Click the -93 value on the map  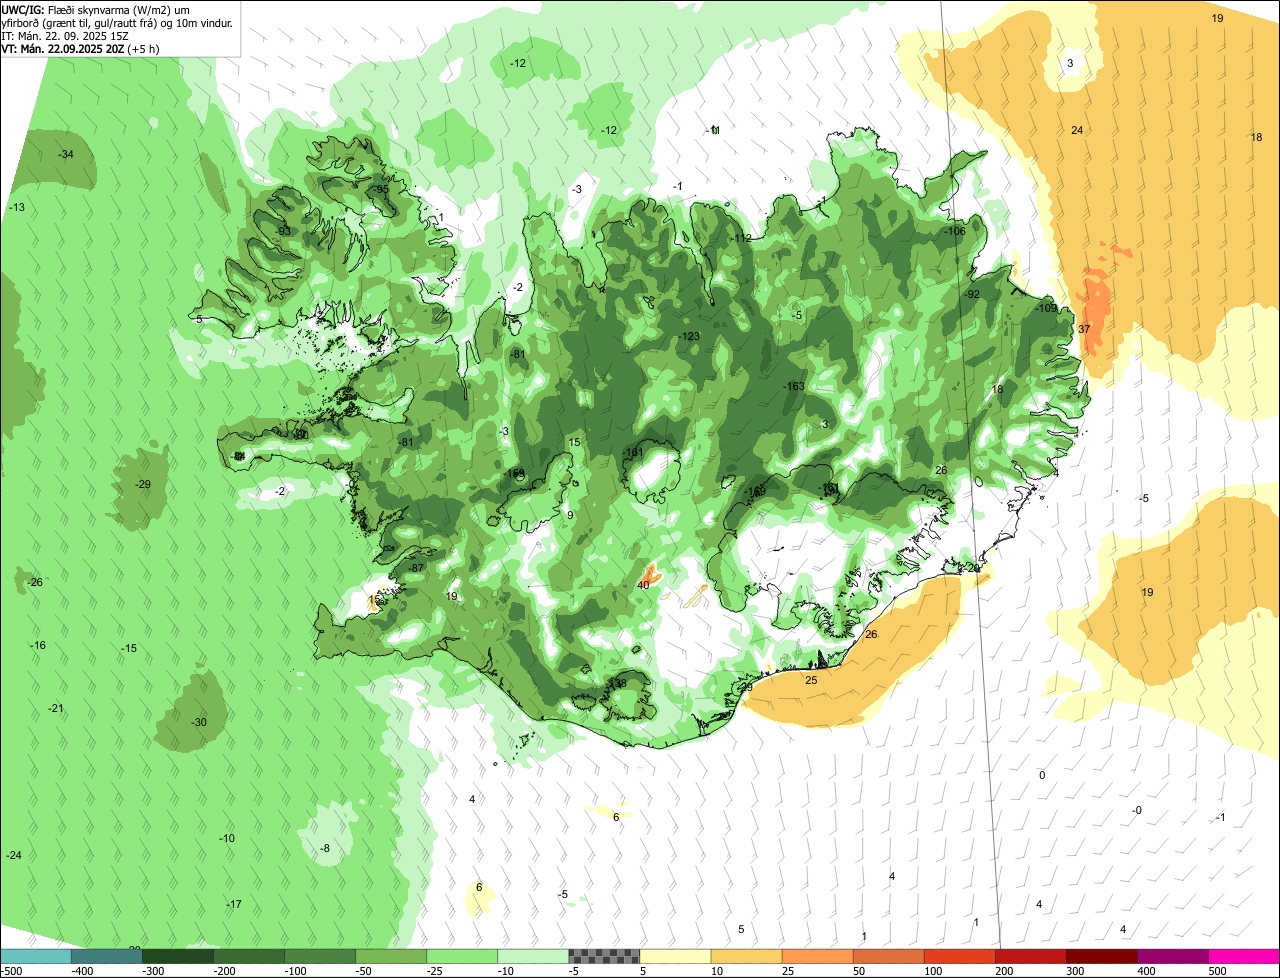[x=283, y=231]
